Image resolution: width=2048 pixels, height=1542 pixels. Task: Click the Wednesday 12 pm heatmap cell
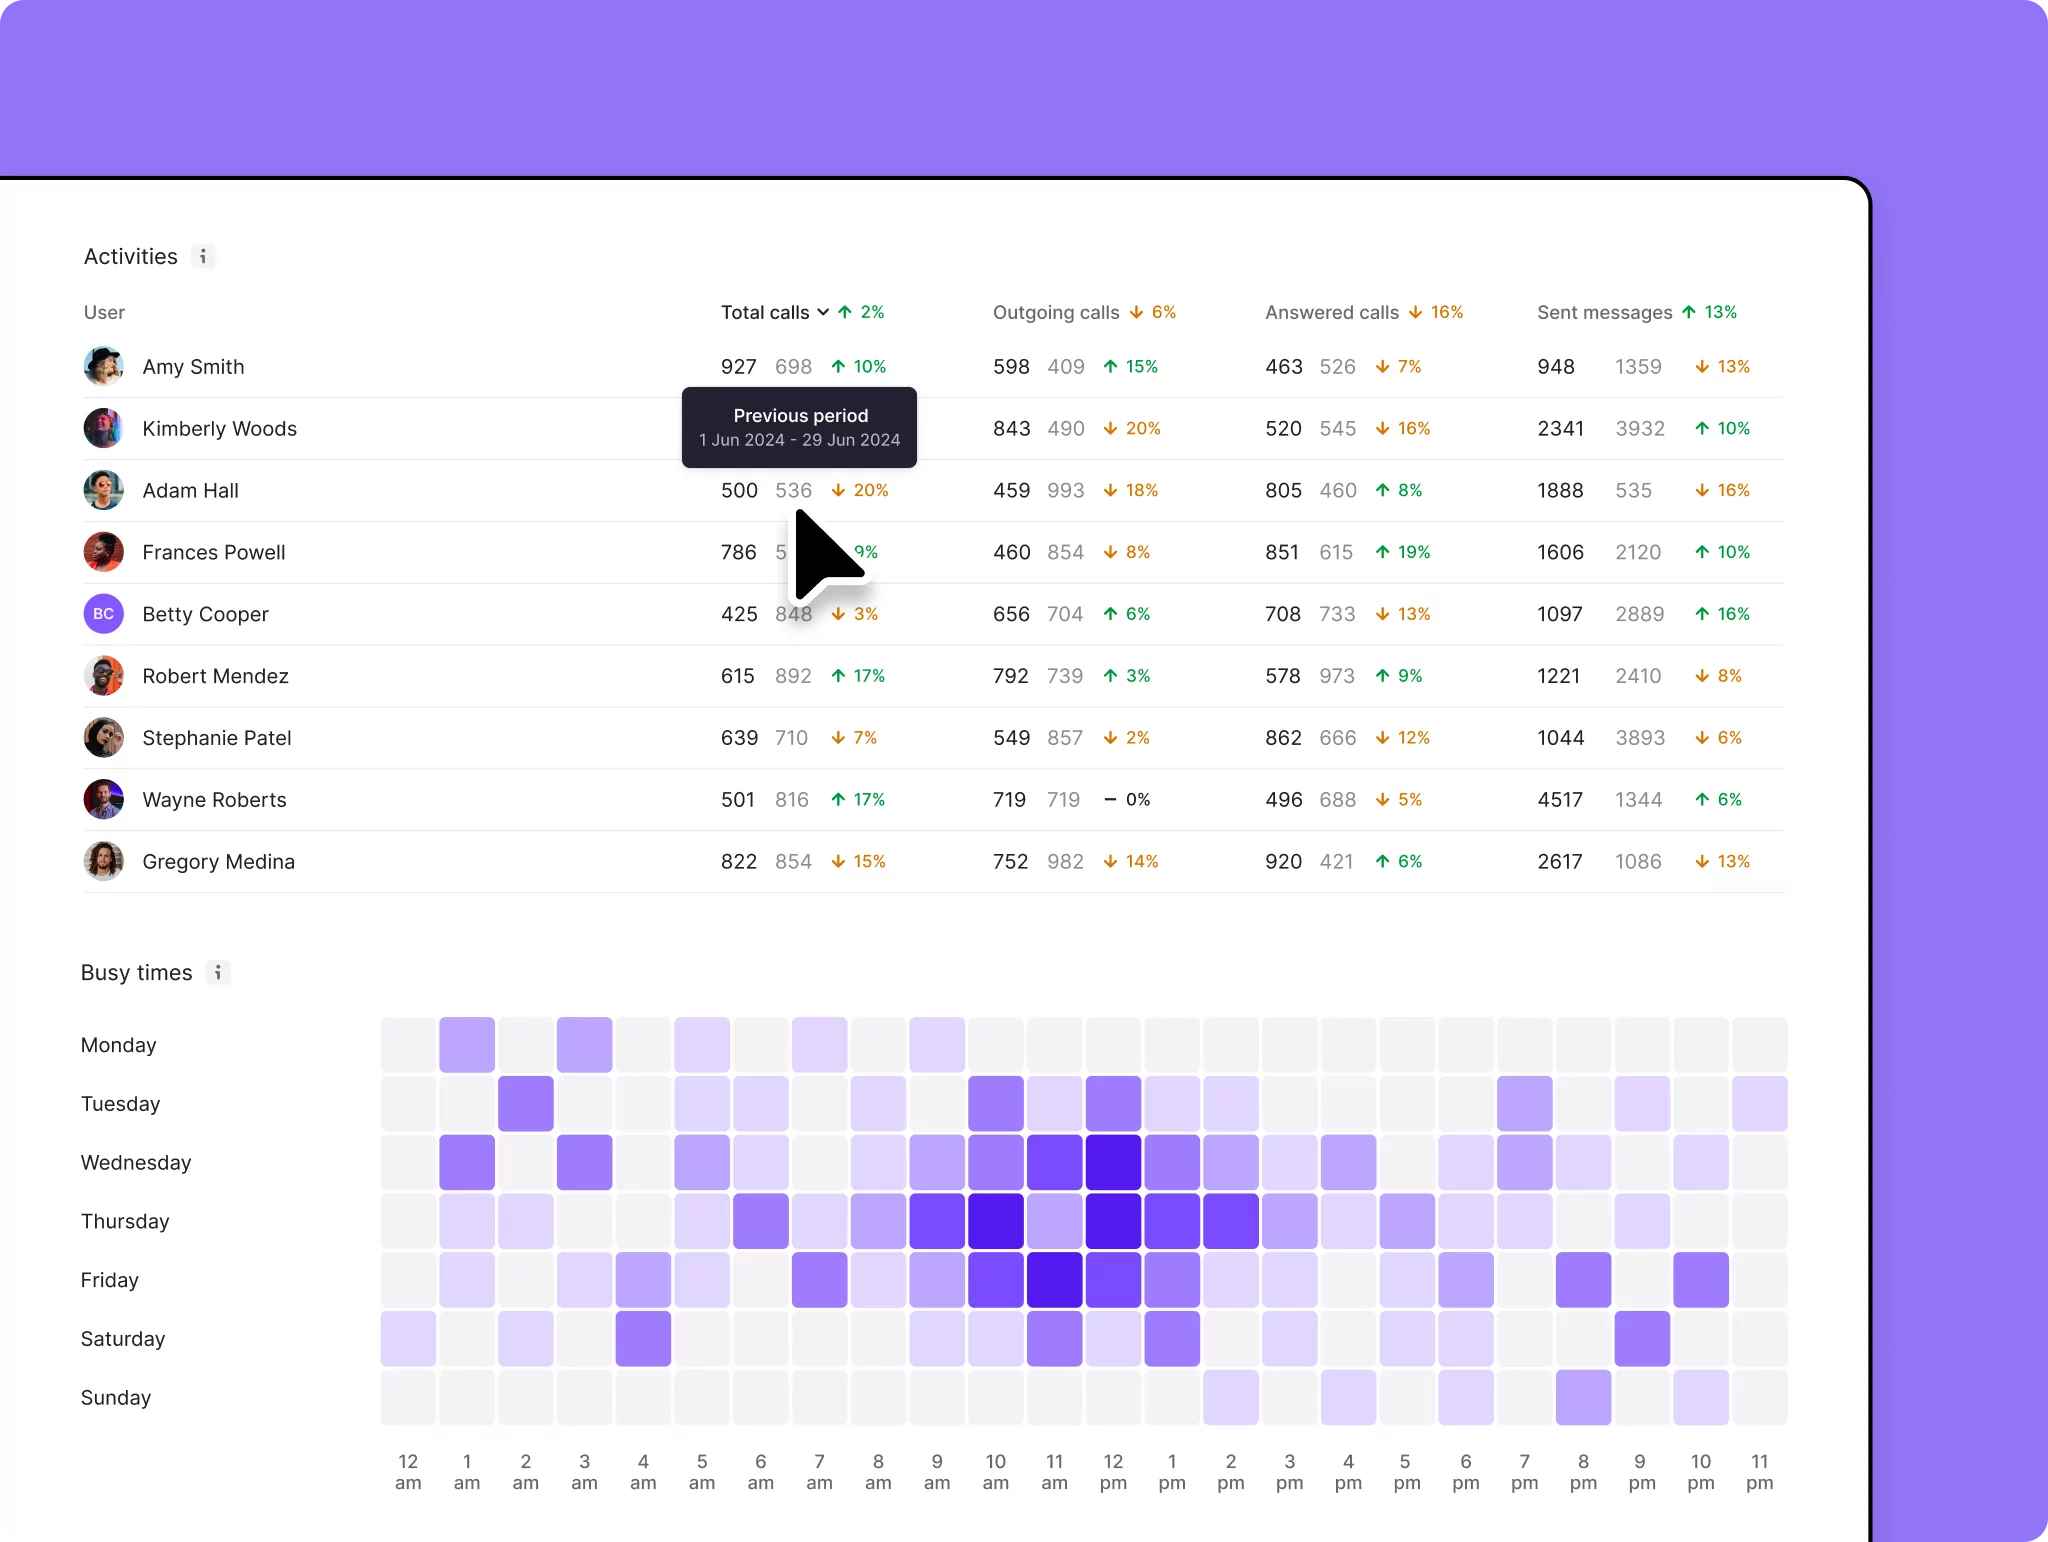click(1113, 1162)
